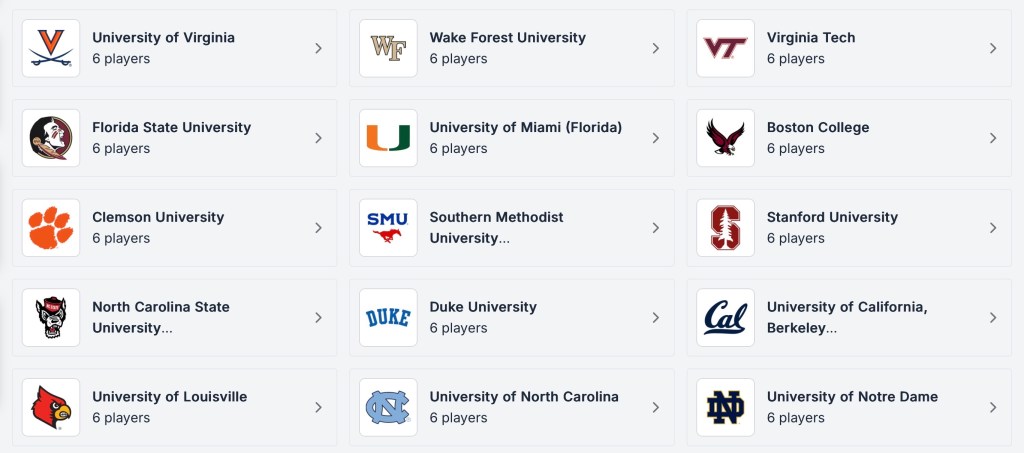
Task: Click the Florida State Seminoles logo
Action: point(51,138)
